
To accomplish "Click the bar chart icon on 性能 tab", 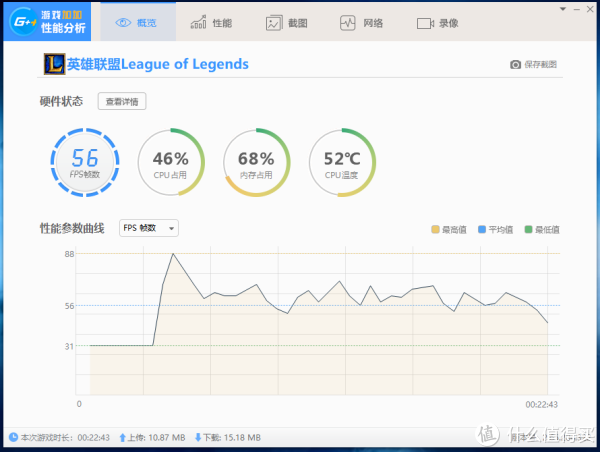I will (198, 23).
